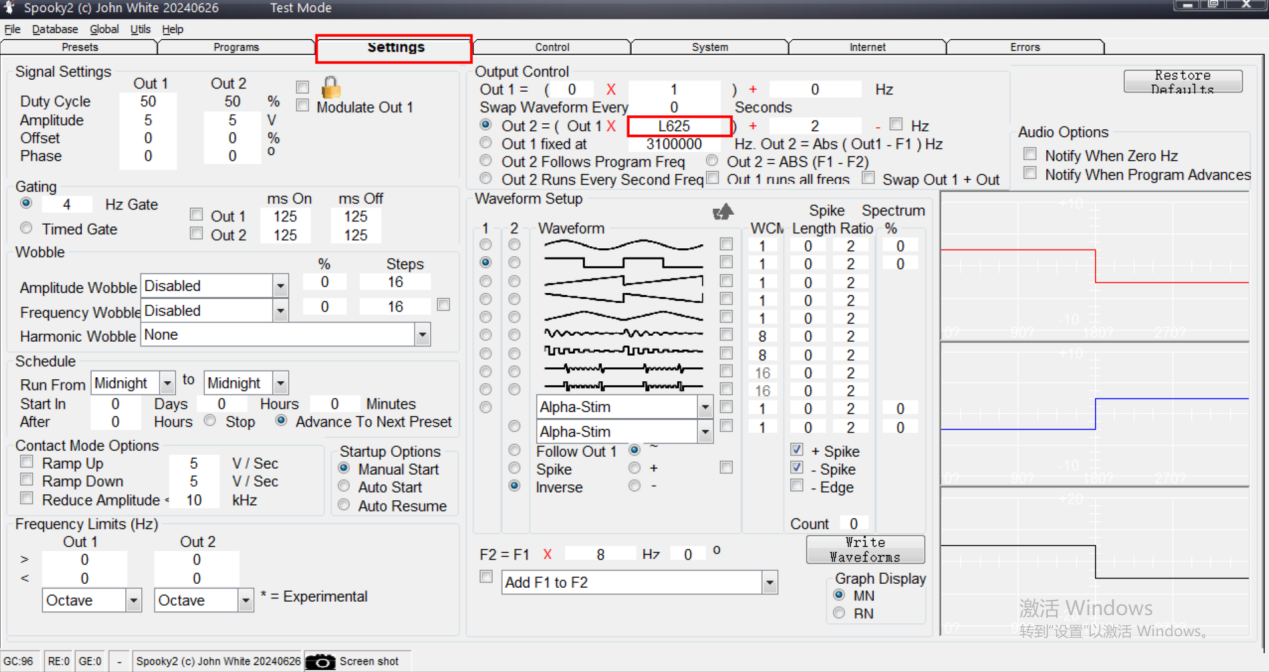The width and height of the screenshot is (1269, 672).
Task: Switch to the Programs tab
Action: [x=236, y=47]
